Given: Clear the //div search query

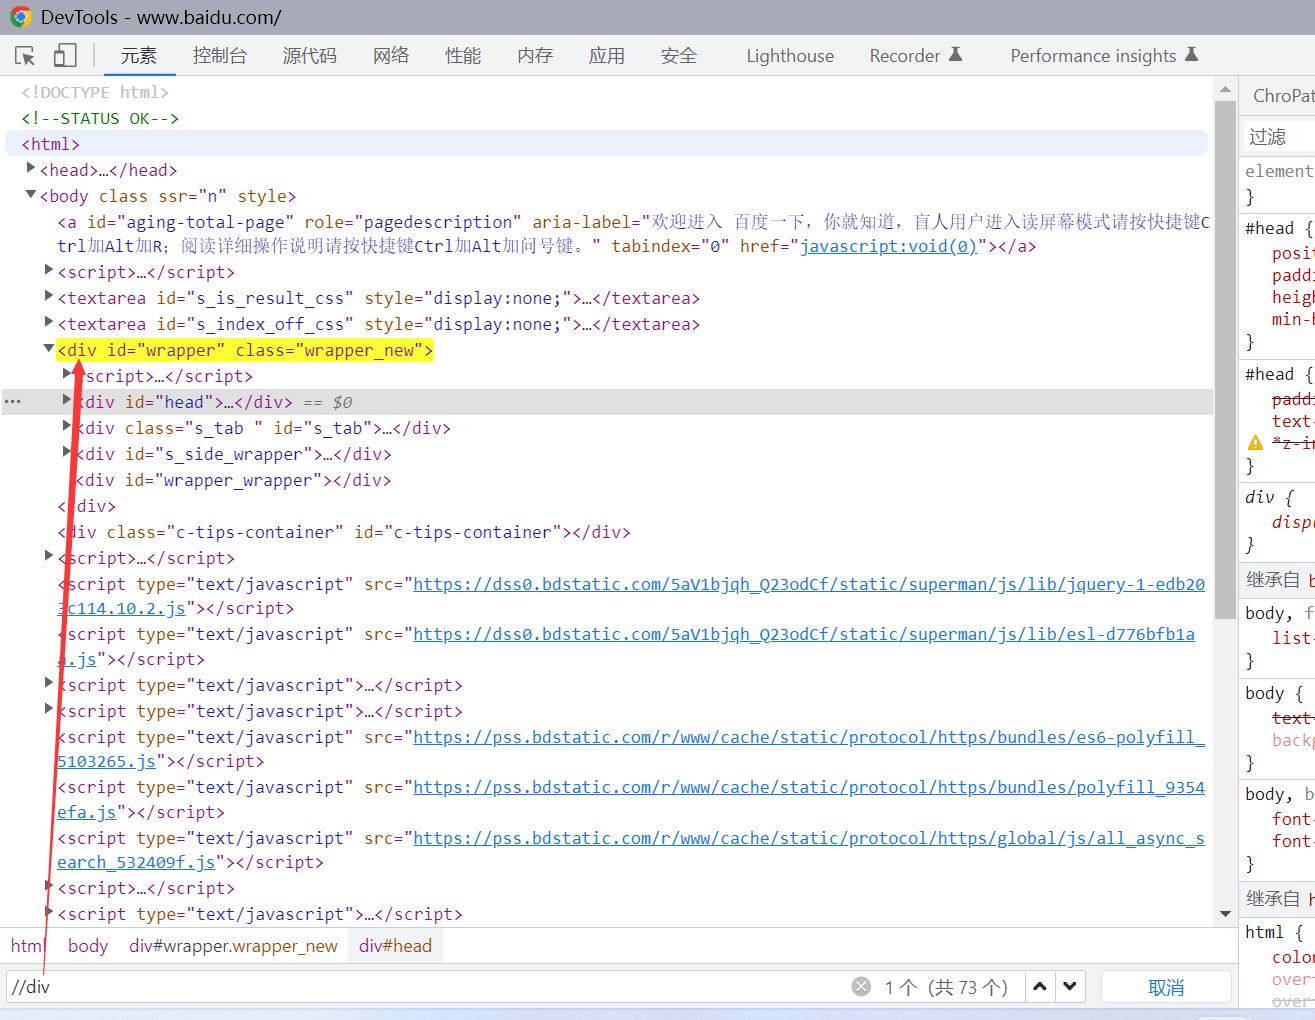Looking at the screenshot, I should [861, 987].
